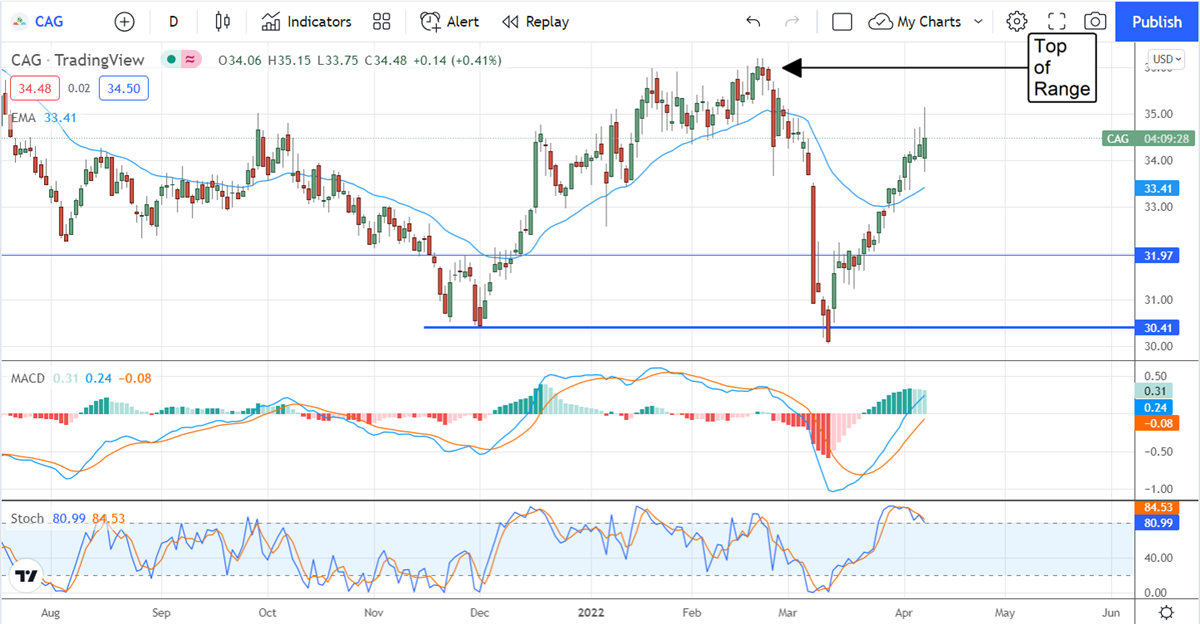Click the 34.48 sell price box

(x=35, y=89)
